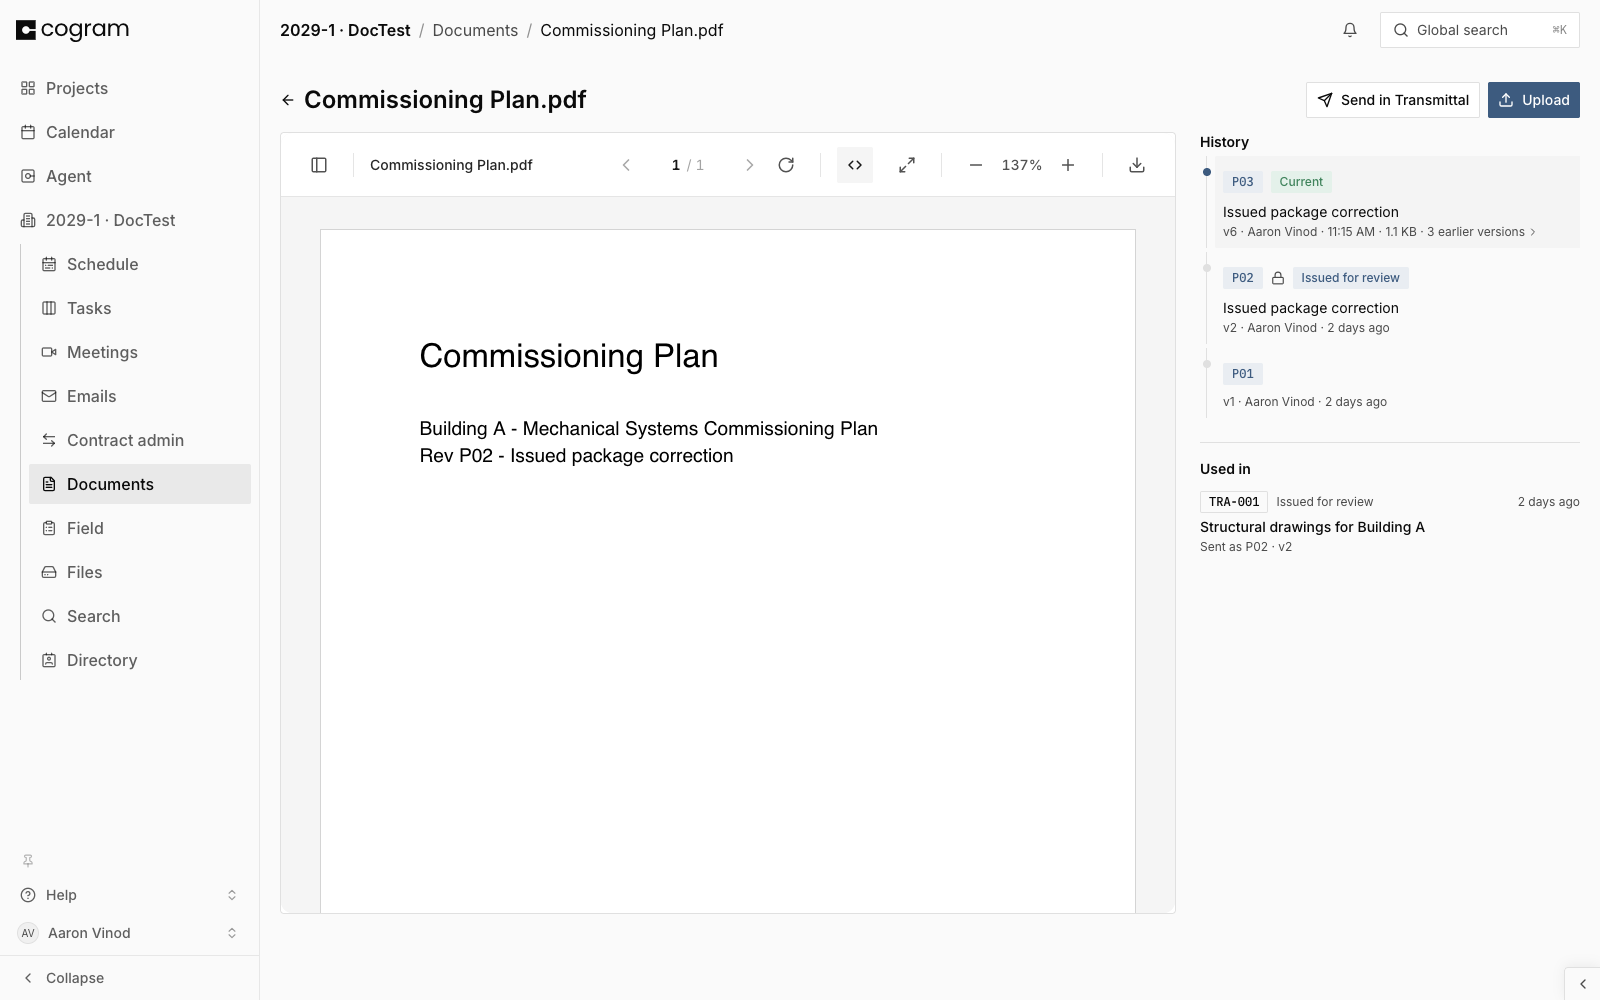Viewport: 1600px width, 1000px height.
Task: Open the Schedule section
Action: [140, 264]
